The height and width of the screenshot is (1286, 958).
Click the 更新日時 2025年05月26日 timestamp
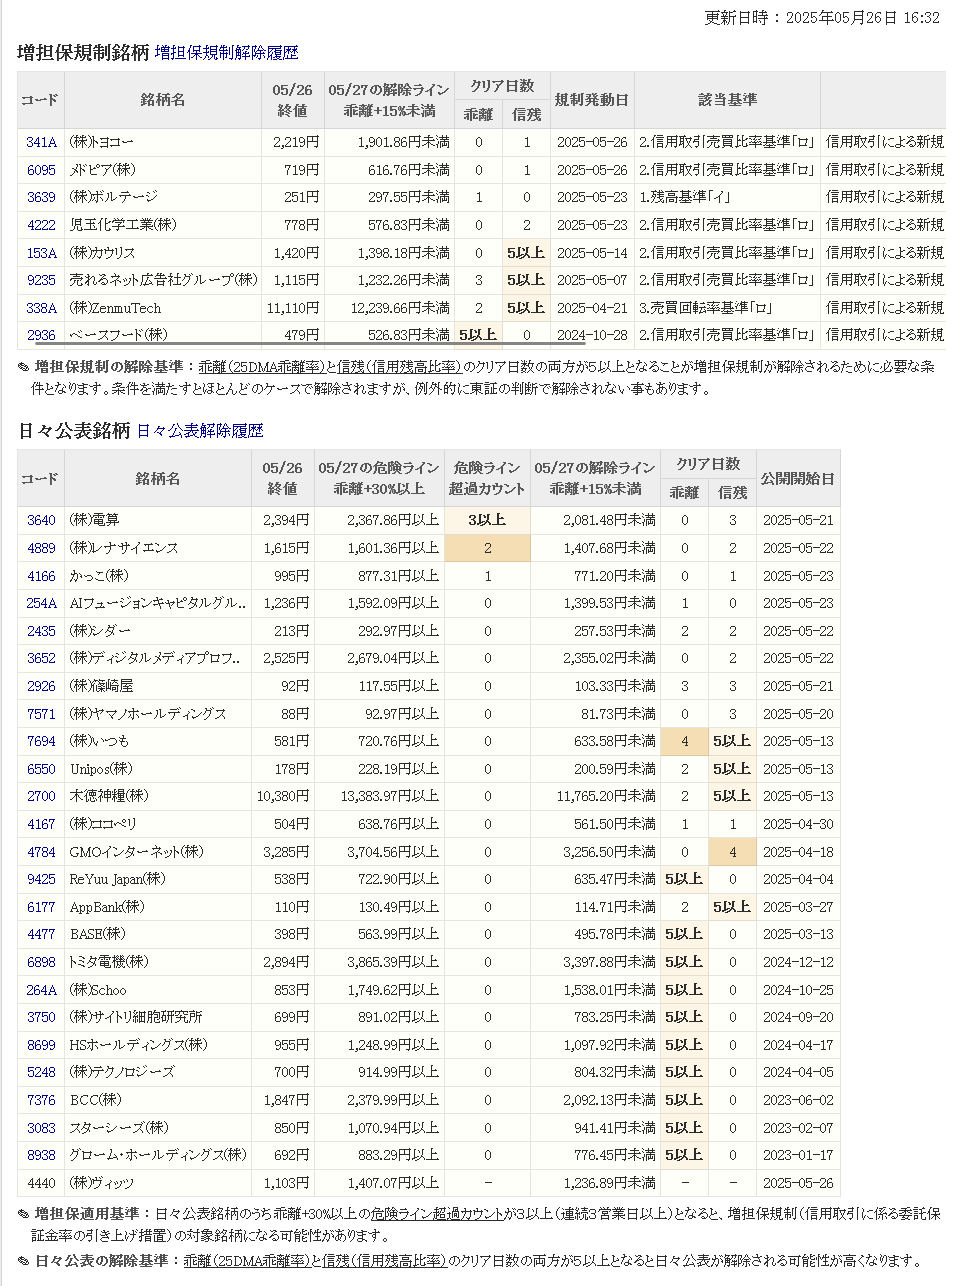pyautogui.click(x=823, y=18)
